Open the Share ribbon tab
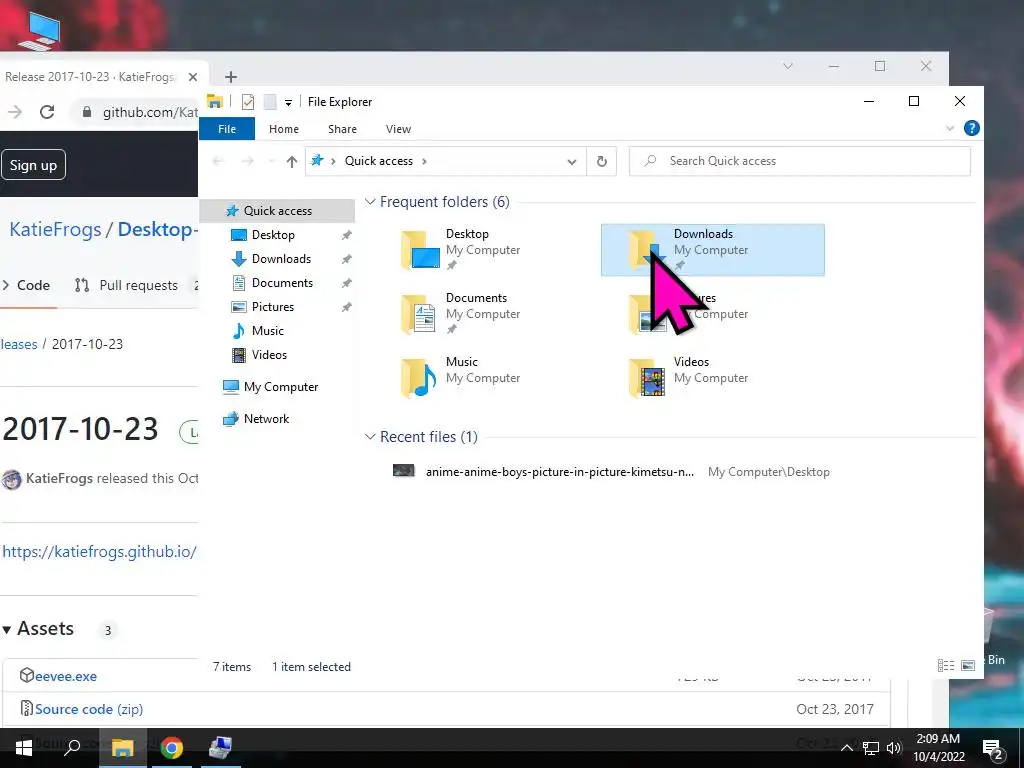Image resolution: width=1024 pixels, height=768 pixels. tap(342, 129)
